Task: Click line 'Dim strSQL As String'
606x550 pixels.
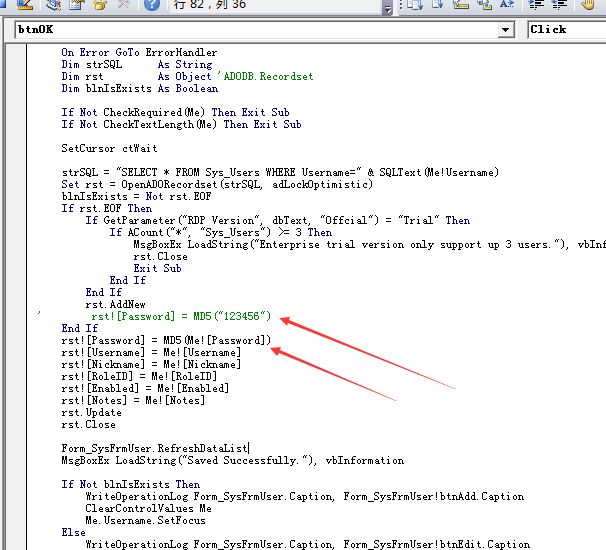Action: [136, 64]
